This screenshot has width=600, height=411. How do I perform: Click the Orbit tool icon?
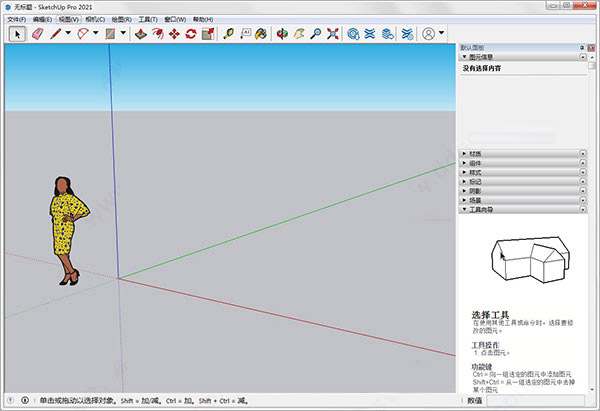click(282, 34)
